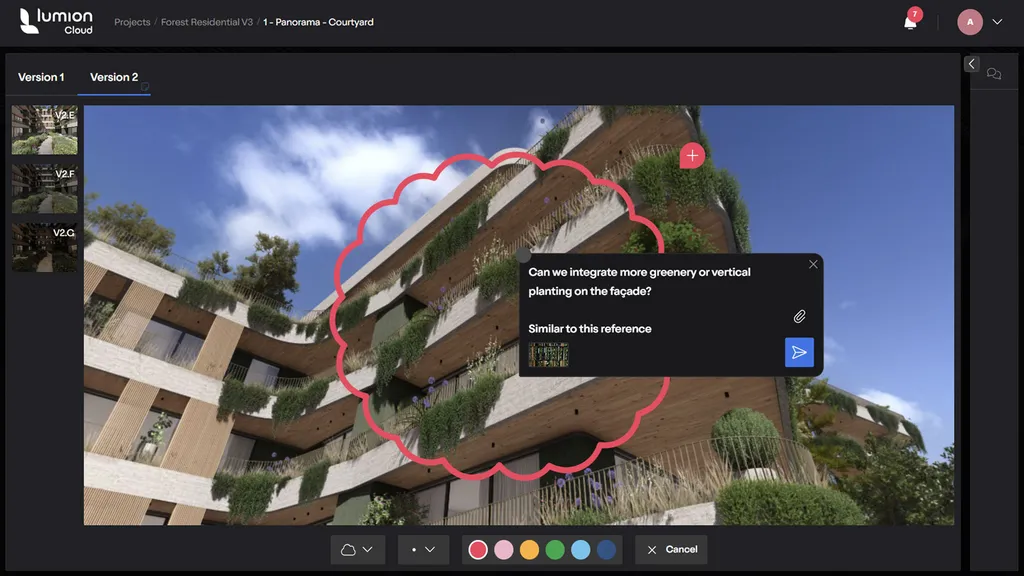This screenshot has height=576, width=1024.
Task: Navigate to Projects via the breadcrumb link
Action: point(132,21)
